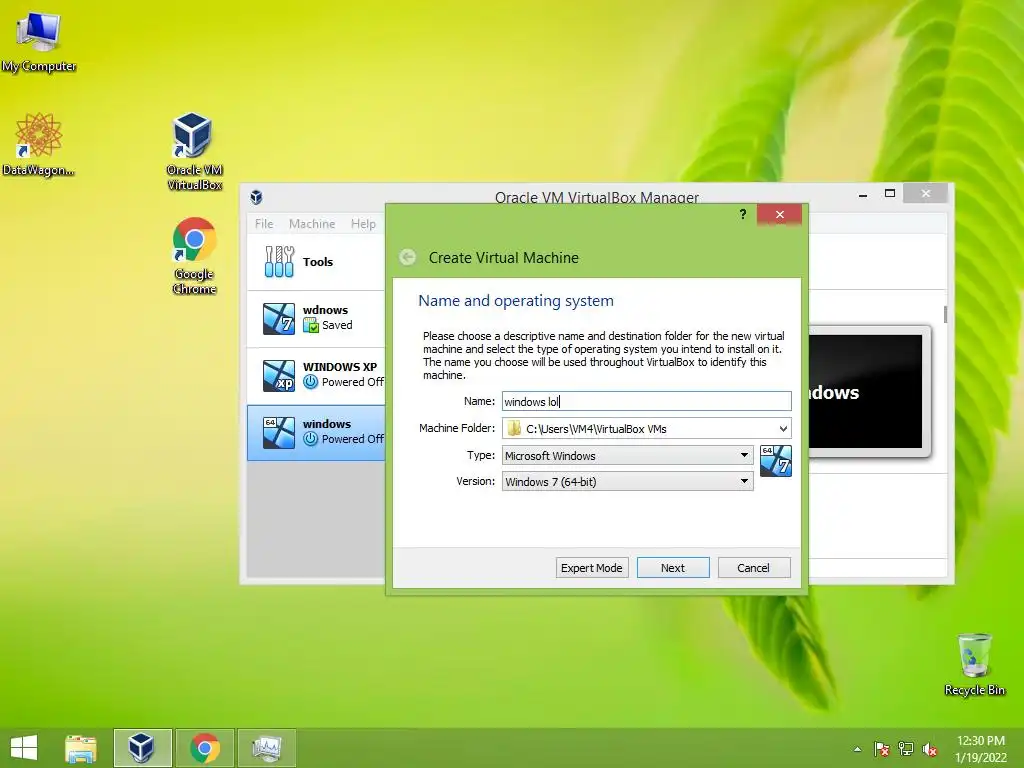1024x768 pixels.
Task: Click the green Saved state icon for wdnows
Action: [311, 325]
